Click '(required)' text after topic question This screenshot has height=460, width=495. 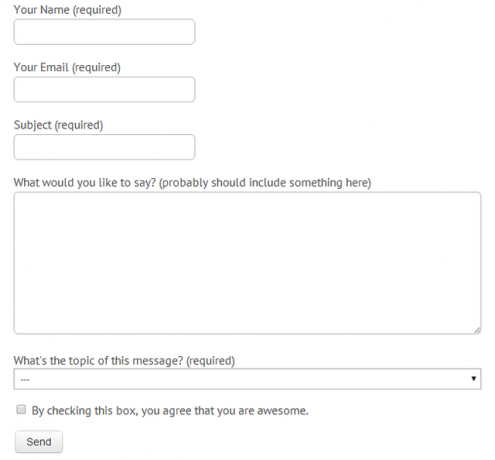pyautogui.click(x=211, y=361)
